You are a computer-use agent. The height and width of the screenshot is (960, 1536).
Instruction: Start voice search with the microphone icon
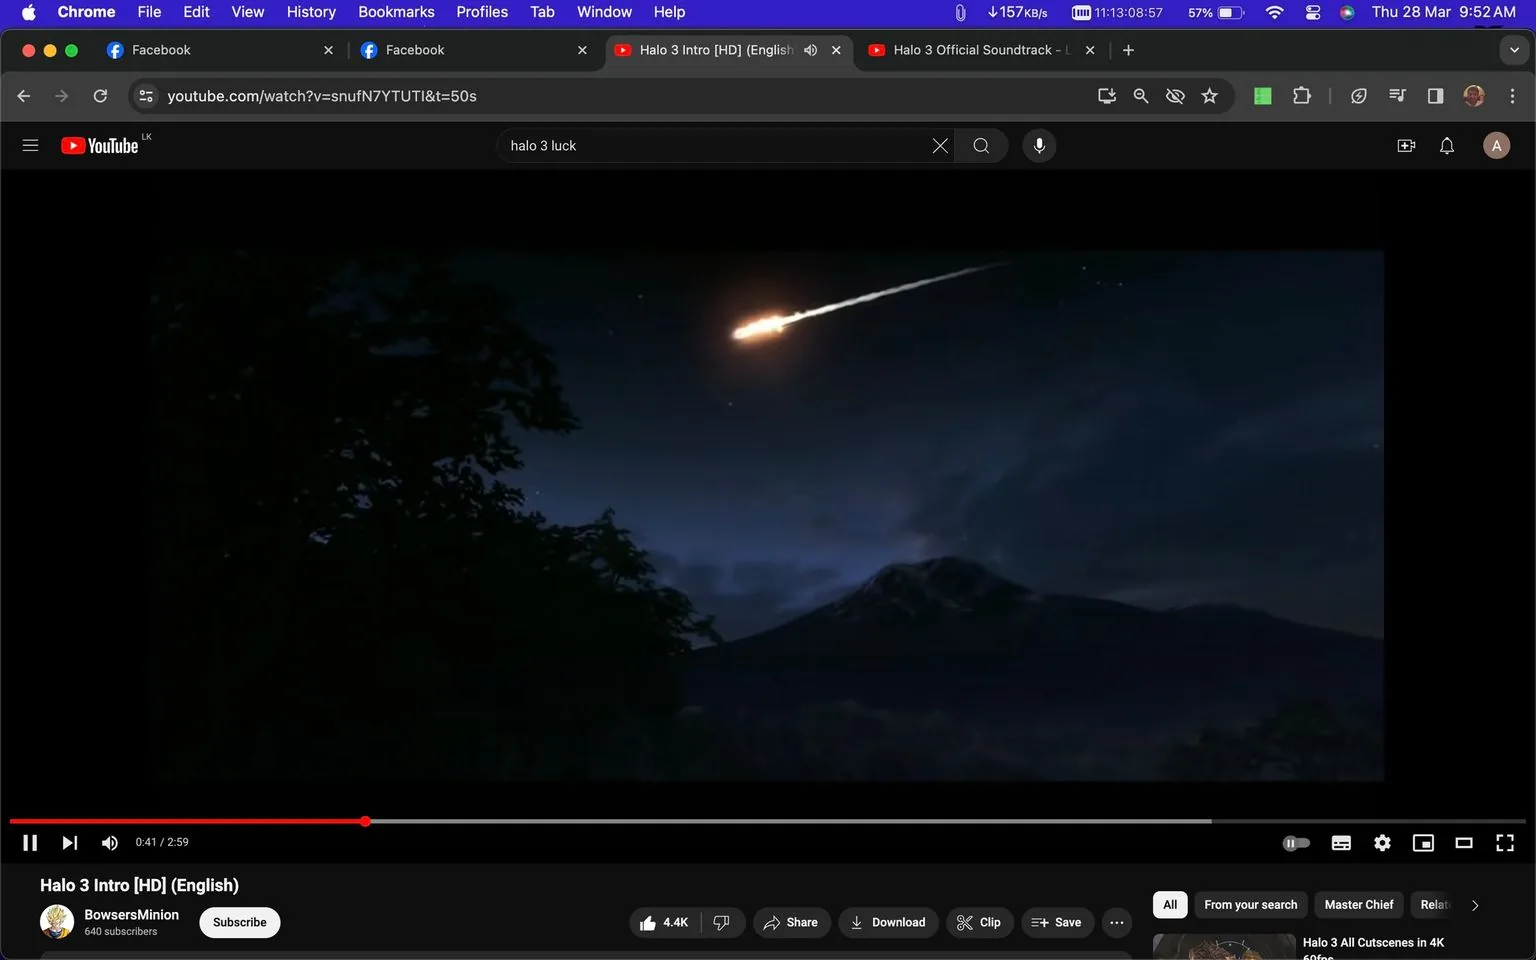coord(1039,145)
